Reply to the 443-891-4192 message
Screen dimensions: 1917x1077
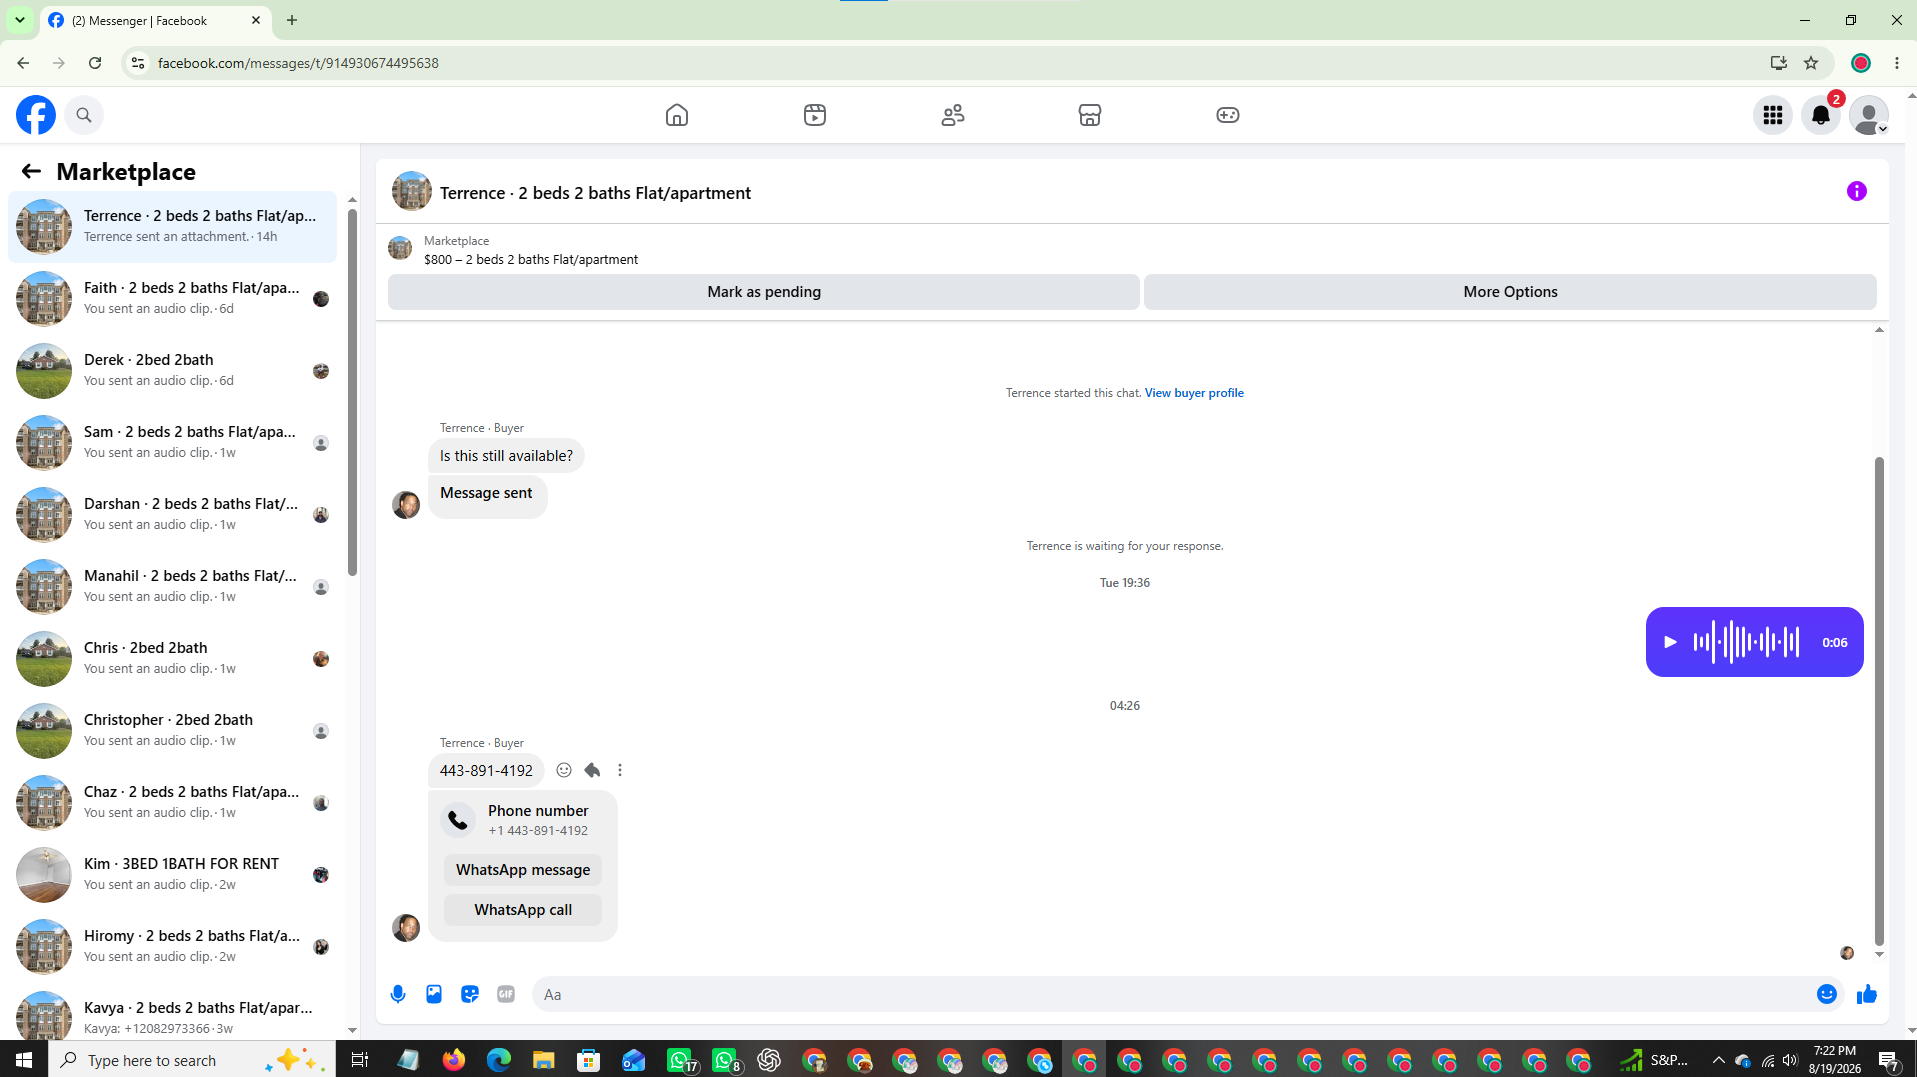[592, 770]
